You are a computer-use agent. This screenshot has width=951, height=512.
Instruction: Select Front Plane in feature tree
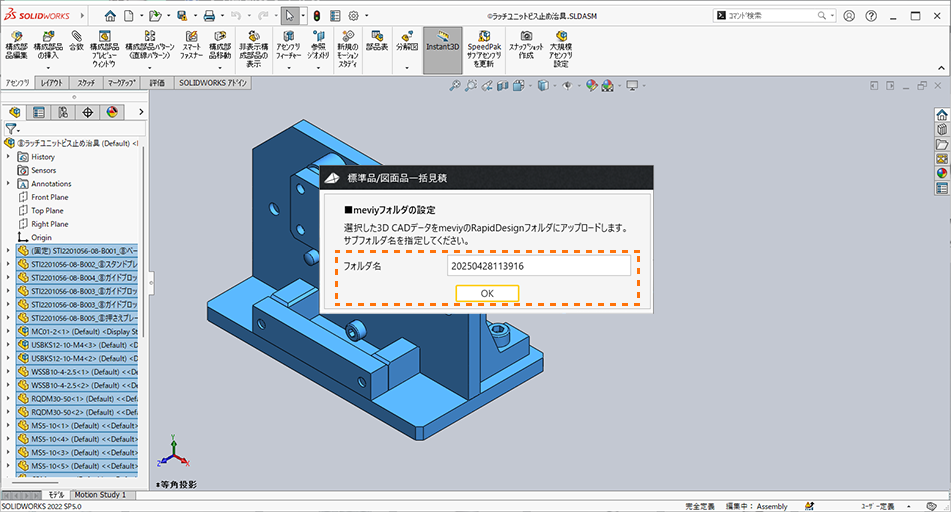[50, 197]
